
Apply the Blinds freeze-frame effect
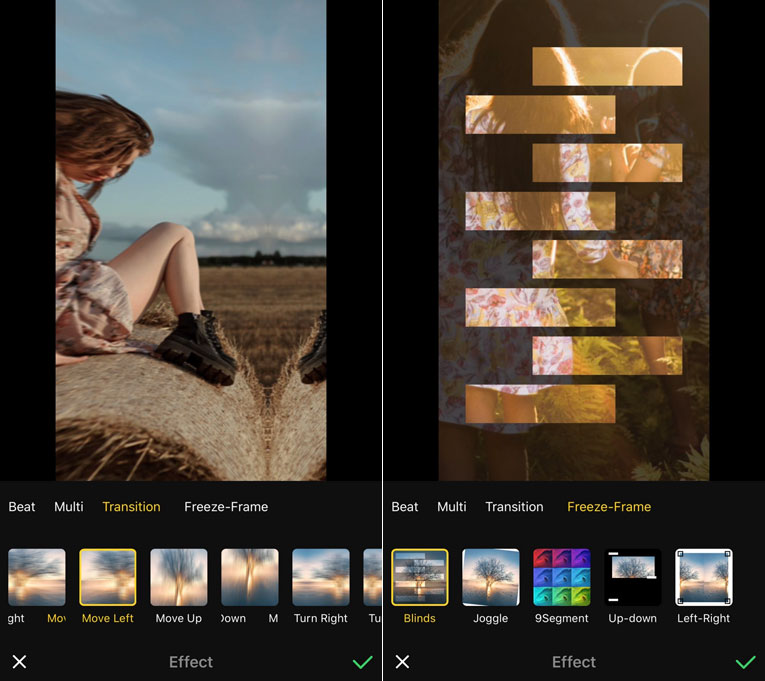[420, 578]
